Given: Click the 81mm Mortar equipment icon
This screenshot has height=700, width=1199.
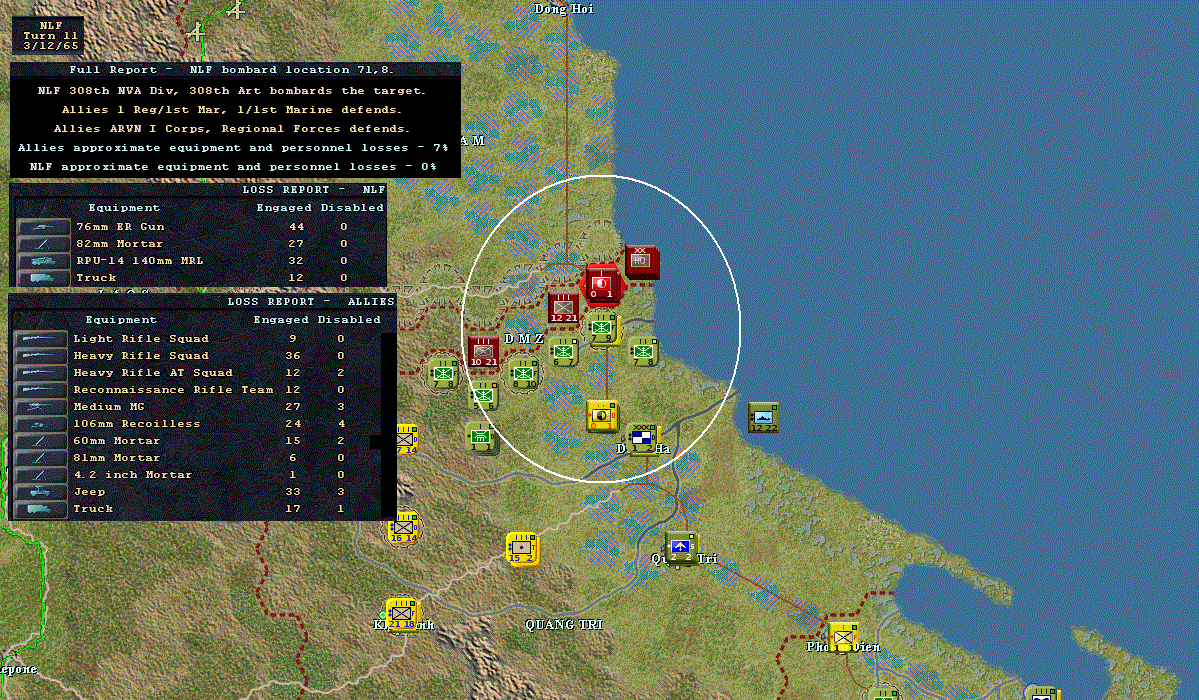Looking at the screenshot, I should point(41,457).
